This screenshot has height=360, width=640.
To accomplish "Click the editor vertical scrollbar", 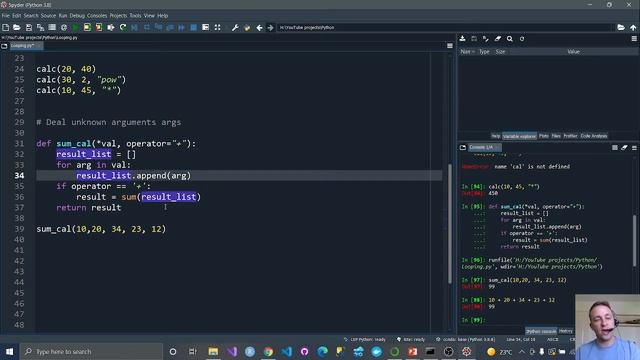I will tap(450, 224).
